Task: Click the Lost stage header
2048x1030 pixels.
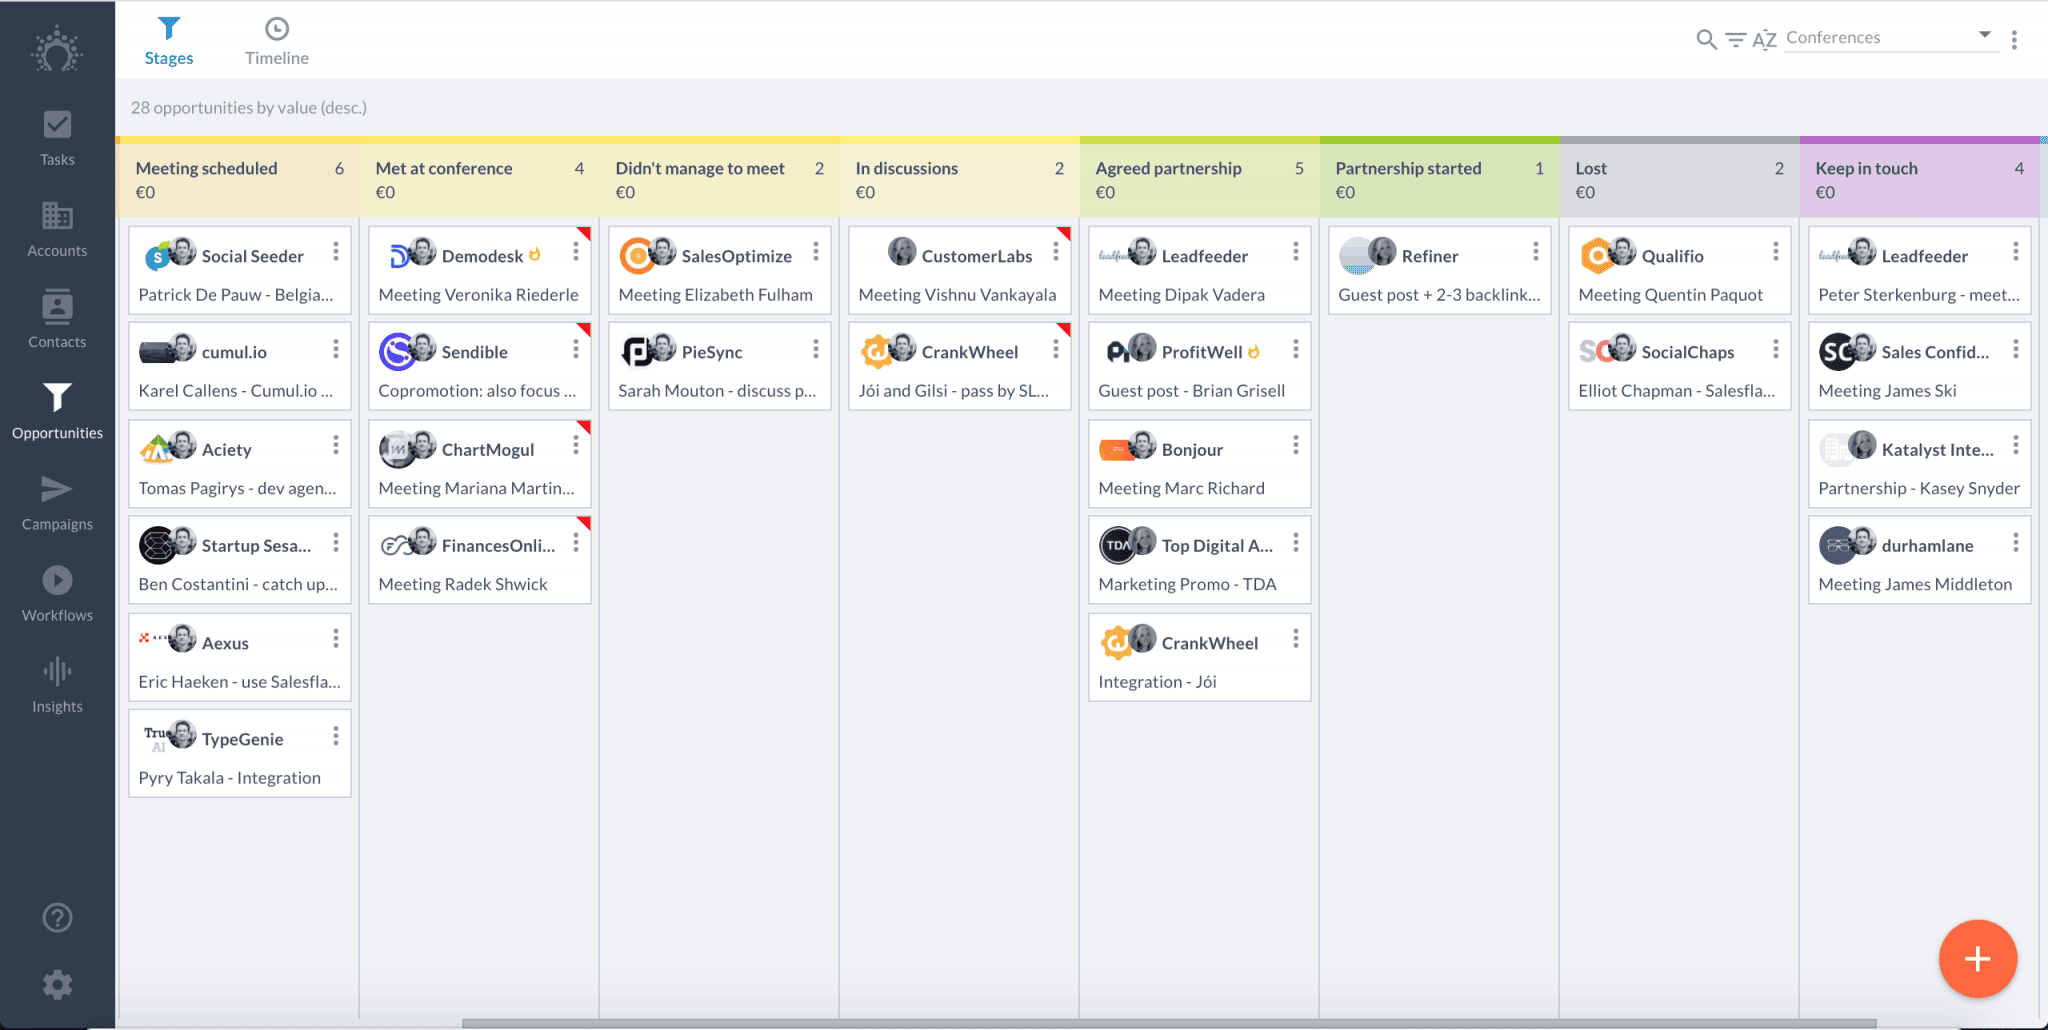Action: (x=1679, y=180)
